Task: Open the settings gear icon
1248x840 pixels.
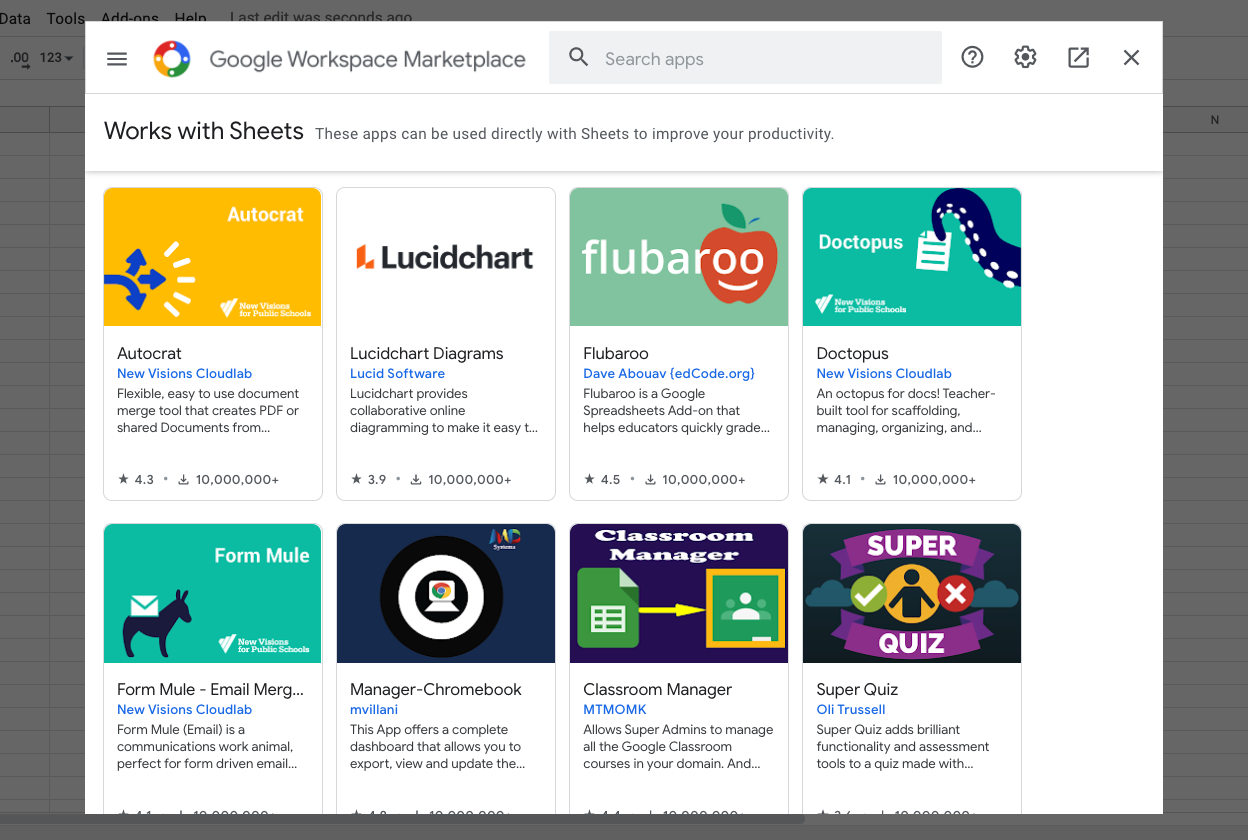Action: 1025,58
